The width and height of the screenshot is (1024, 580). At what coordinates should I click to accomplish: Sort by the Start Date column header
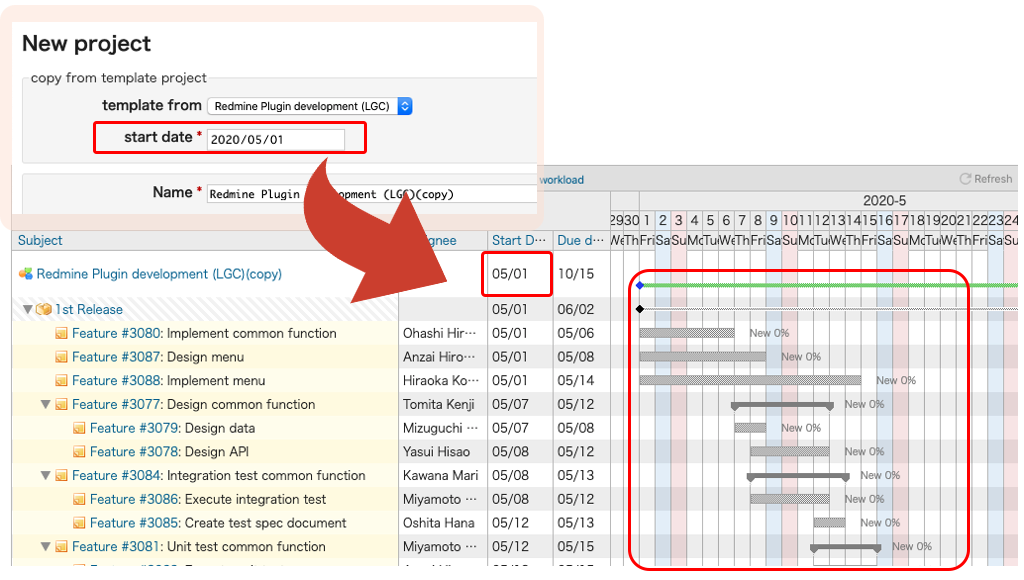coord(519,240)
